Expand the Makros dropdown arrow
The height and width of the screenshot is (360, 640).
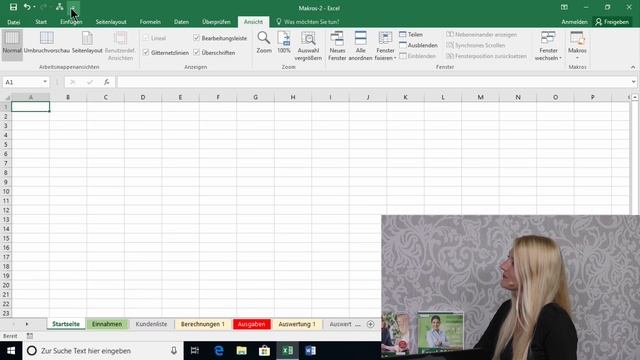coord(577,58)
